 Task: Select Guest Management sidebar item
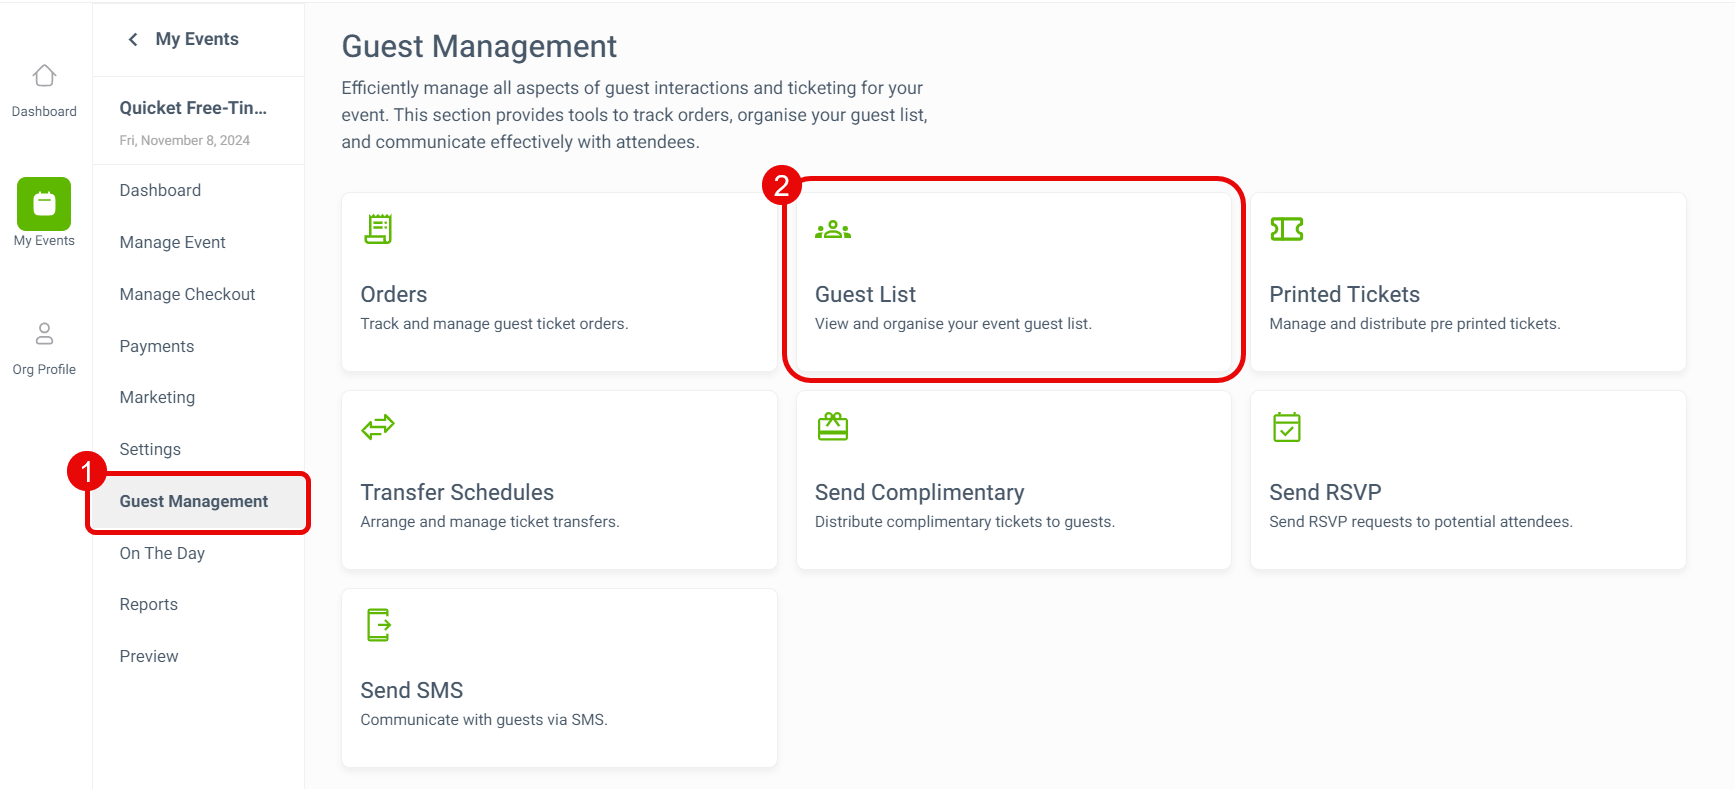coord(198,502)
